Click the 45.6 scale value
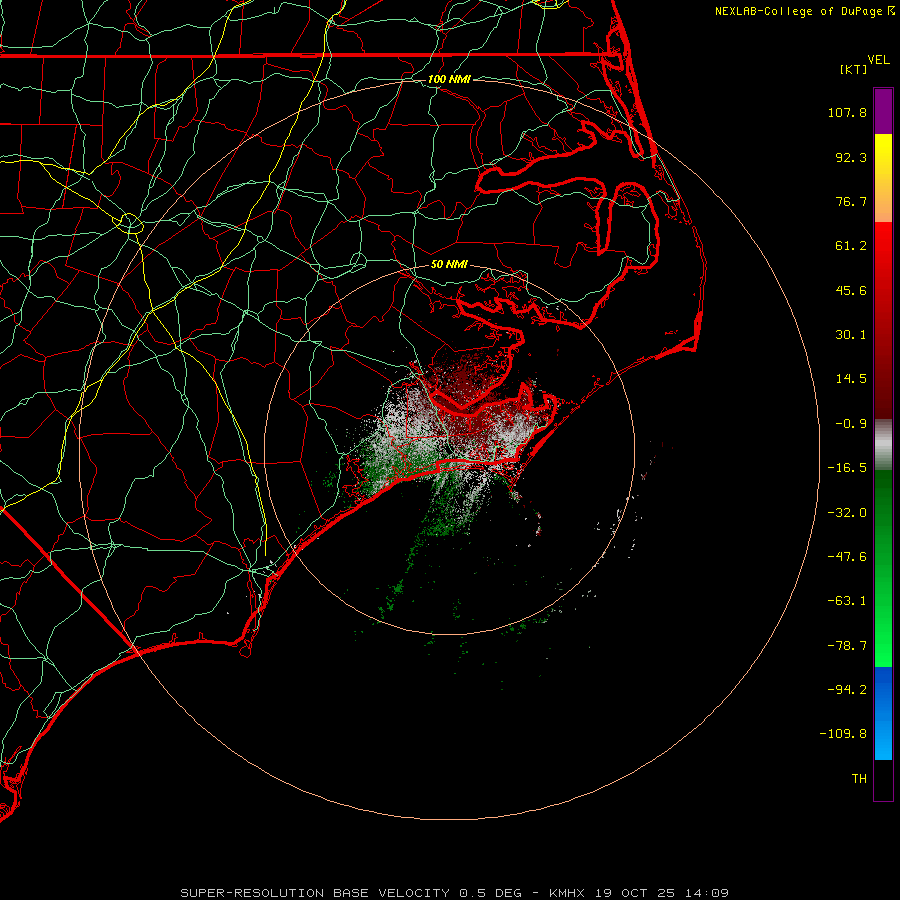 point(851,290)
